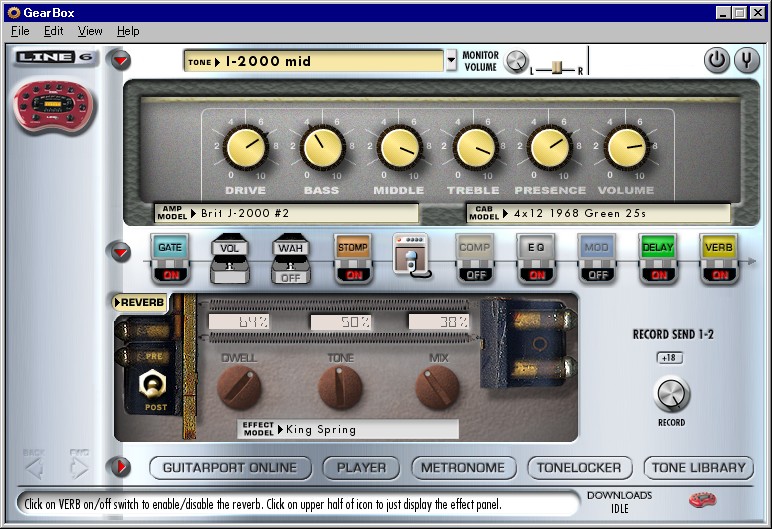Click the reverb Tone knob
The image size is (772, 529).
340,388
